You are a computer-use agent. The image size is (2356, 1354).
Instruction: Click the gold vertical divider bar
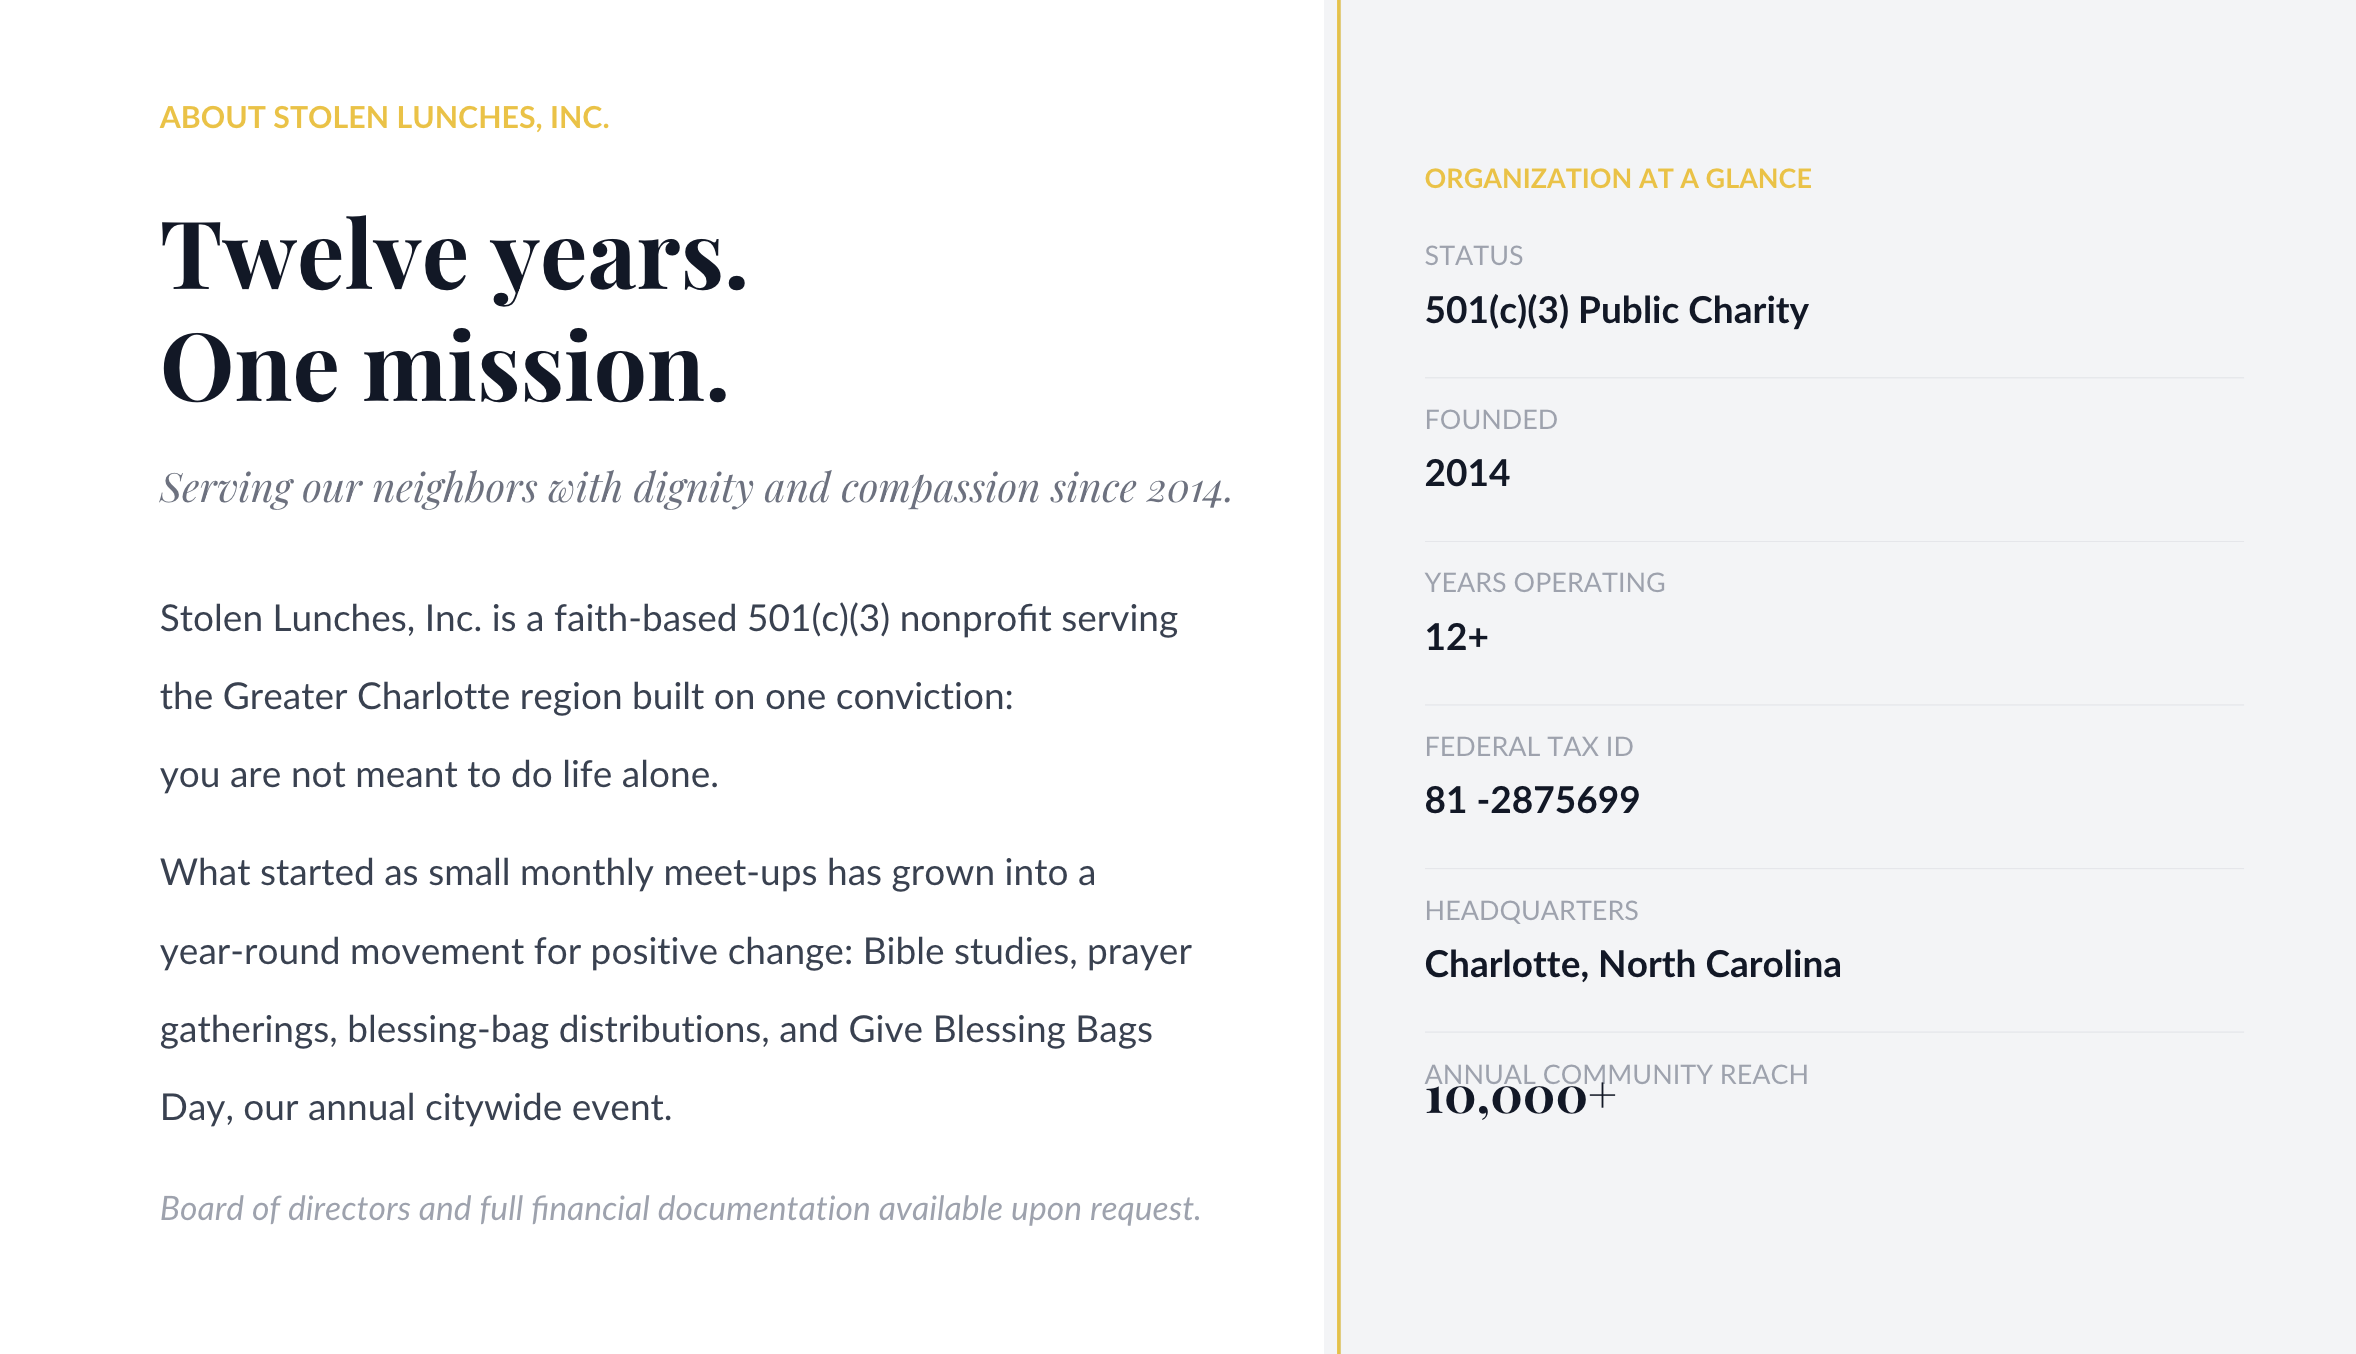pos(1338,677)
